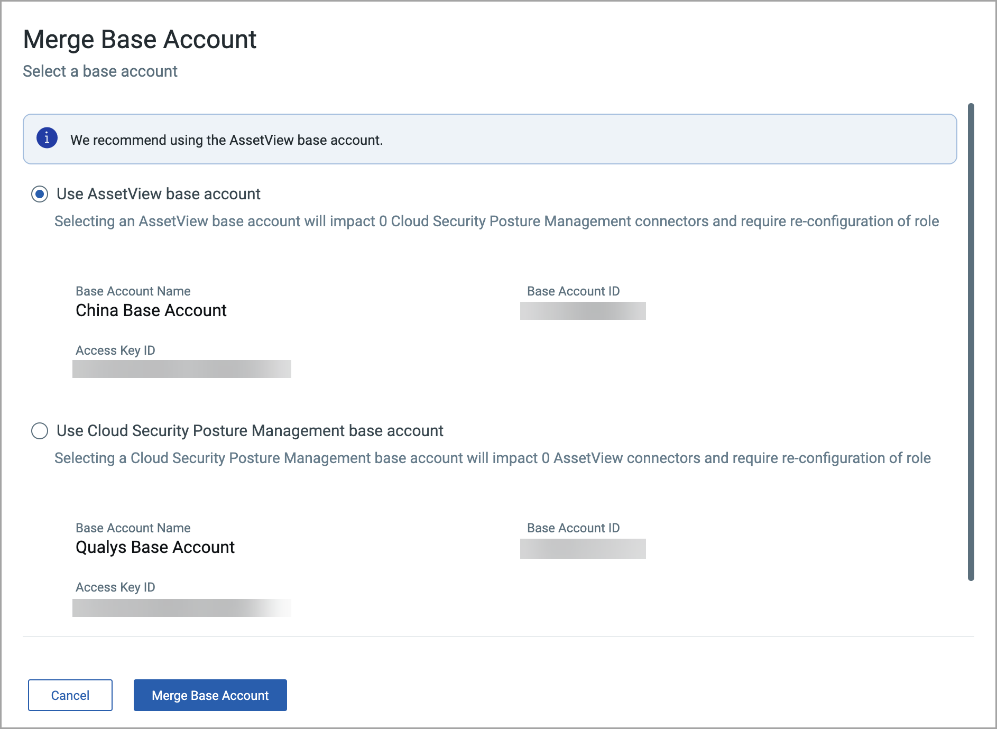Image resolution: width=997 pixels, height=729 pixels.
Task: Click the Use AssetView base account label
Action: click(x=158, y=194)
